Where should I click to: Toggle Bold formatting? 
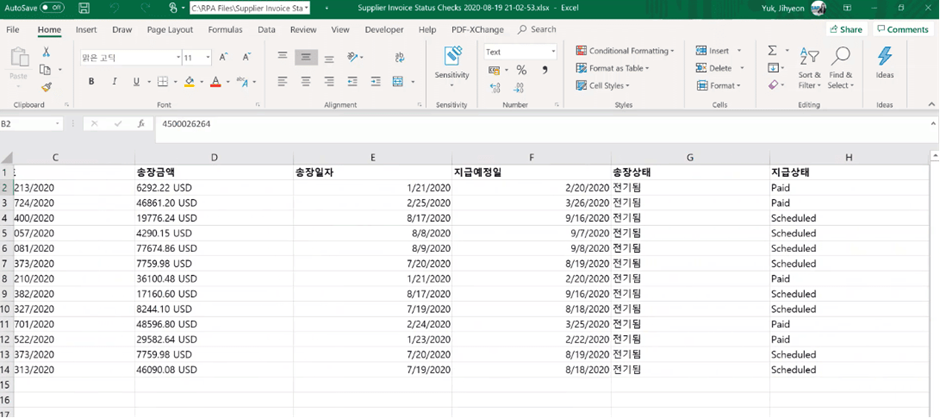tap(91, 81)
